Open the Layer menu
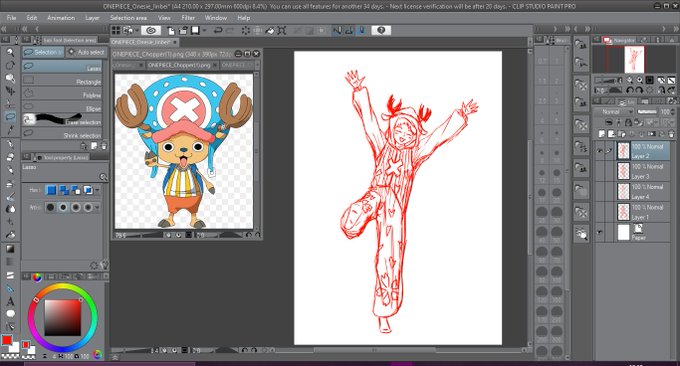 click(92, 18)
